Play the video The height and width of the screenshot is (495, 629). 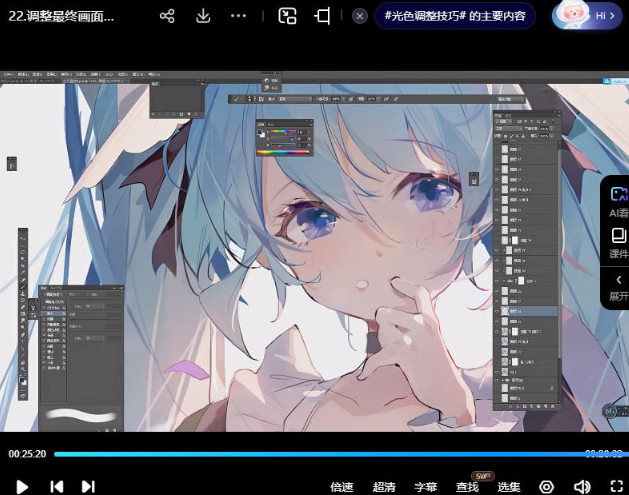pos(22,487)
